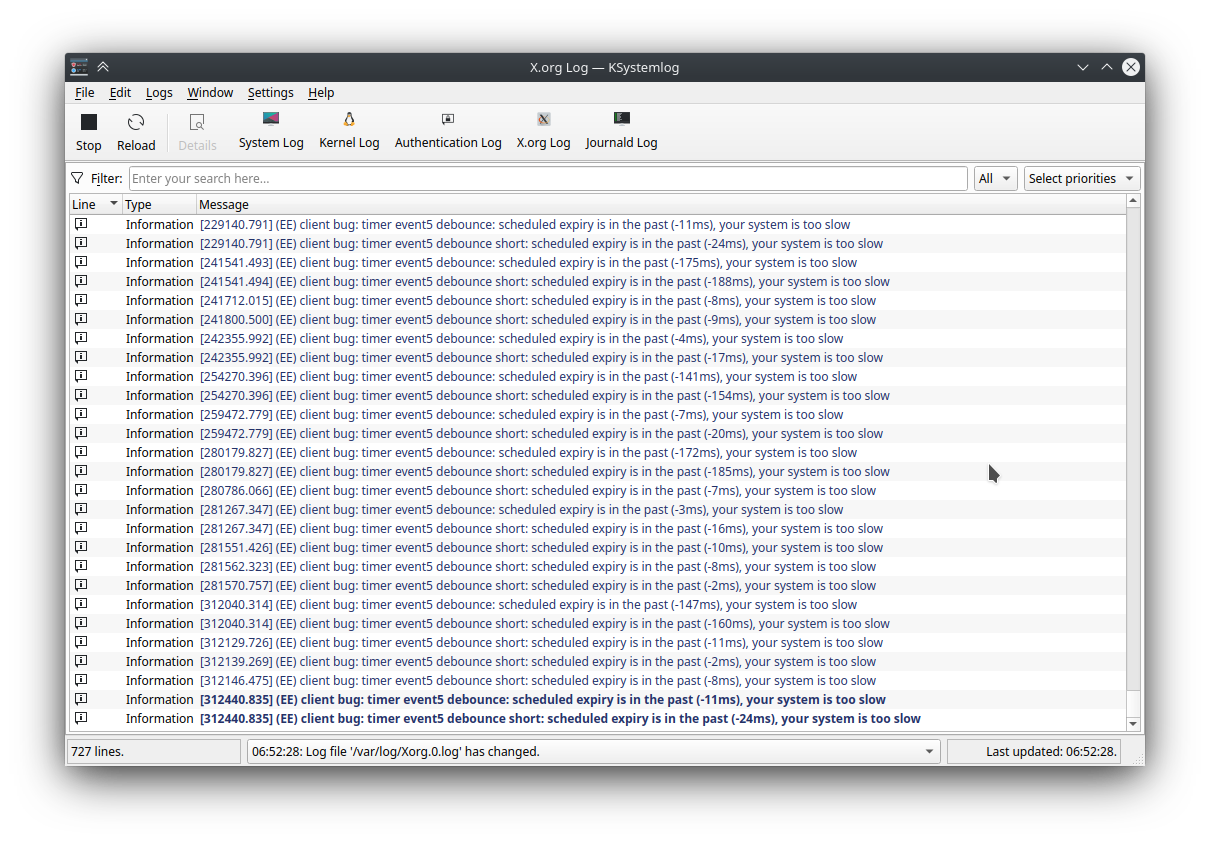
Task: Click the line icon of the [312146.475] row
Action: 81,680
